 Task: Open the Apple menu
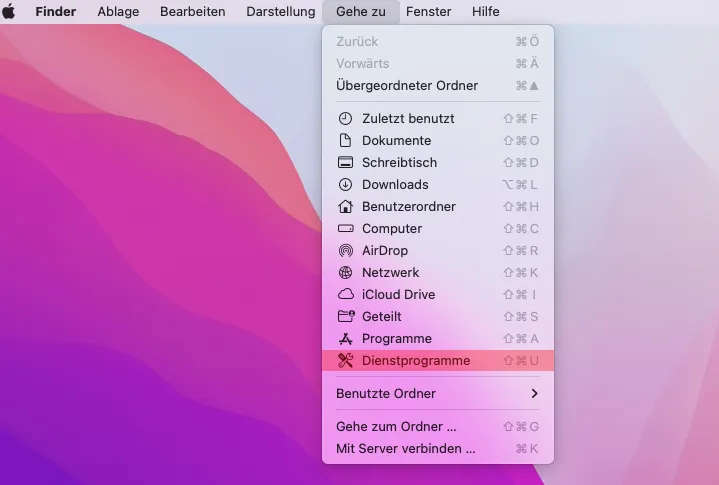coord(9,11)
